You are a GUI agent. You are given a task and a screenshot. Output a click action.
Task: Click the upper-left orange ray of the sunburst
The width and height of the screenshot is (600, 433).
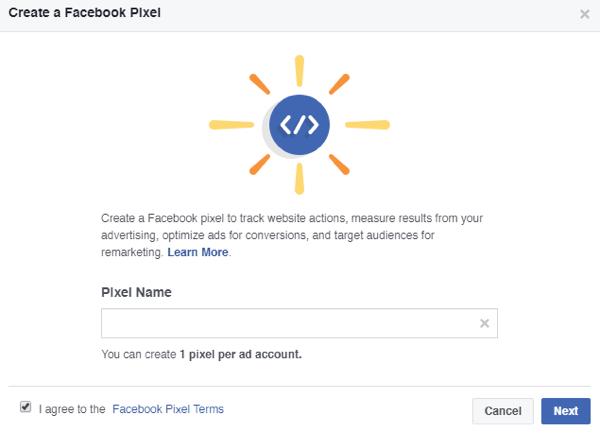260,84
